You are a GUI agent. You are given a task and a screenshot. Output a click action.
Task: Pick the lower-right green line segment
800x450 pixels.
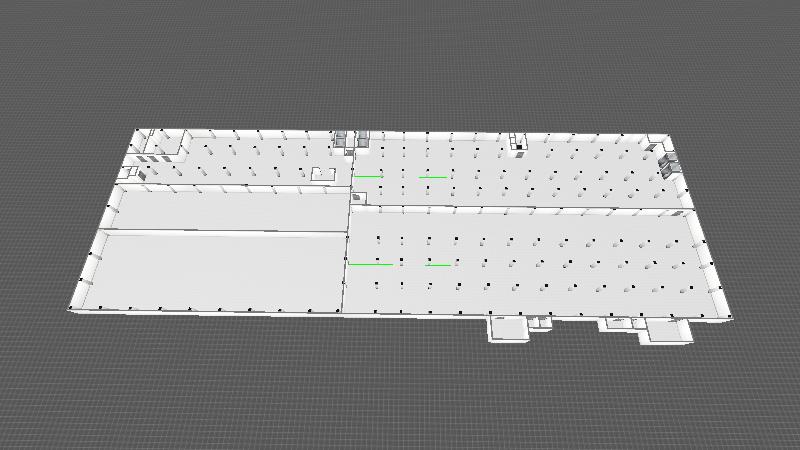[x=438, y=265]
